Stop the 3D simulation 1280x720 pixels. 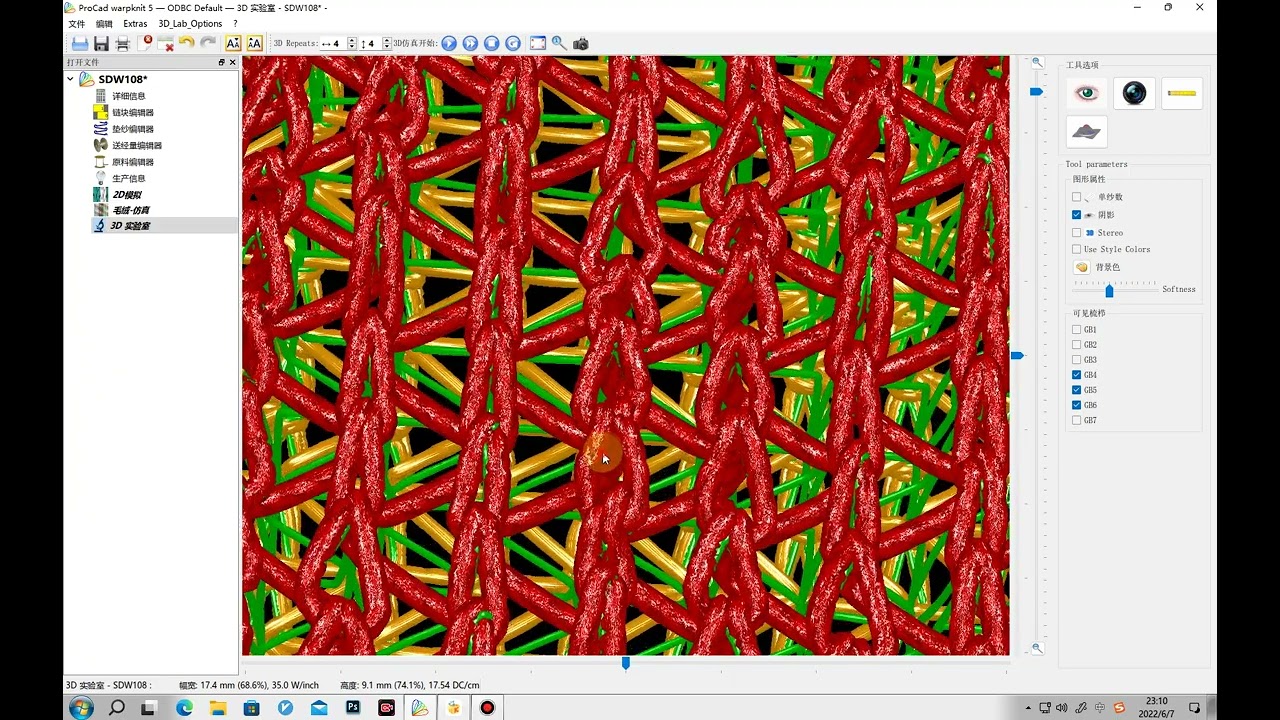coord(491,43)
